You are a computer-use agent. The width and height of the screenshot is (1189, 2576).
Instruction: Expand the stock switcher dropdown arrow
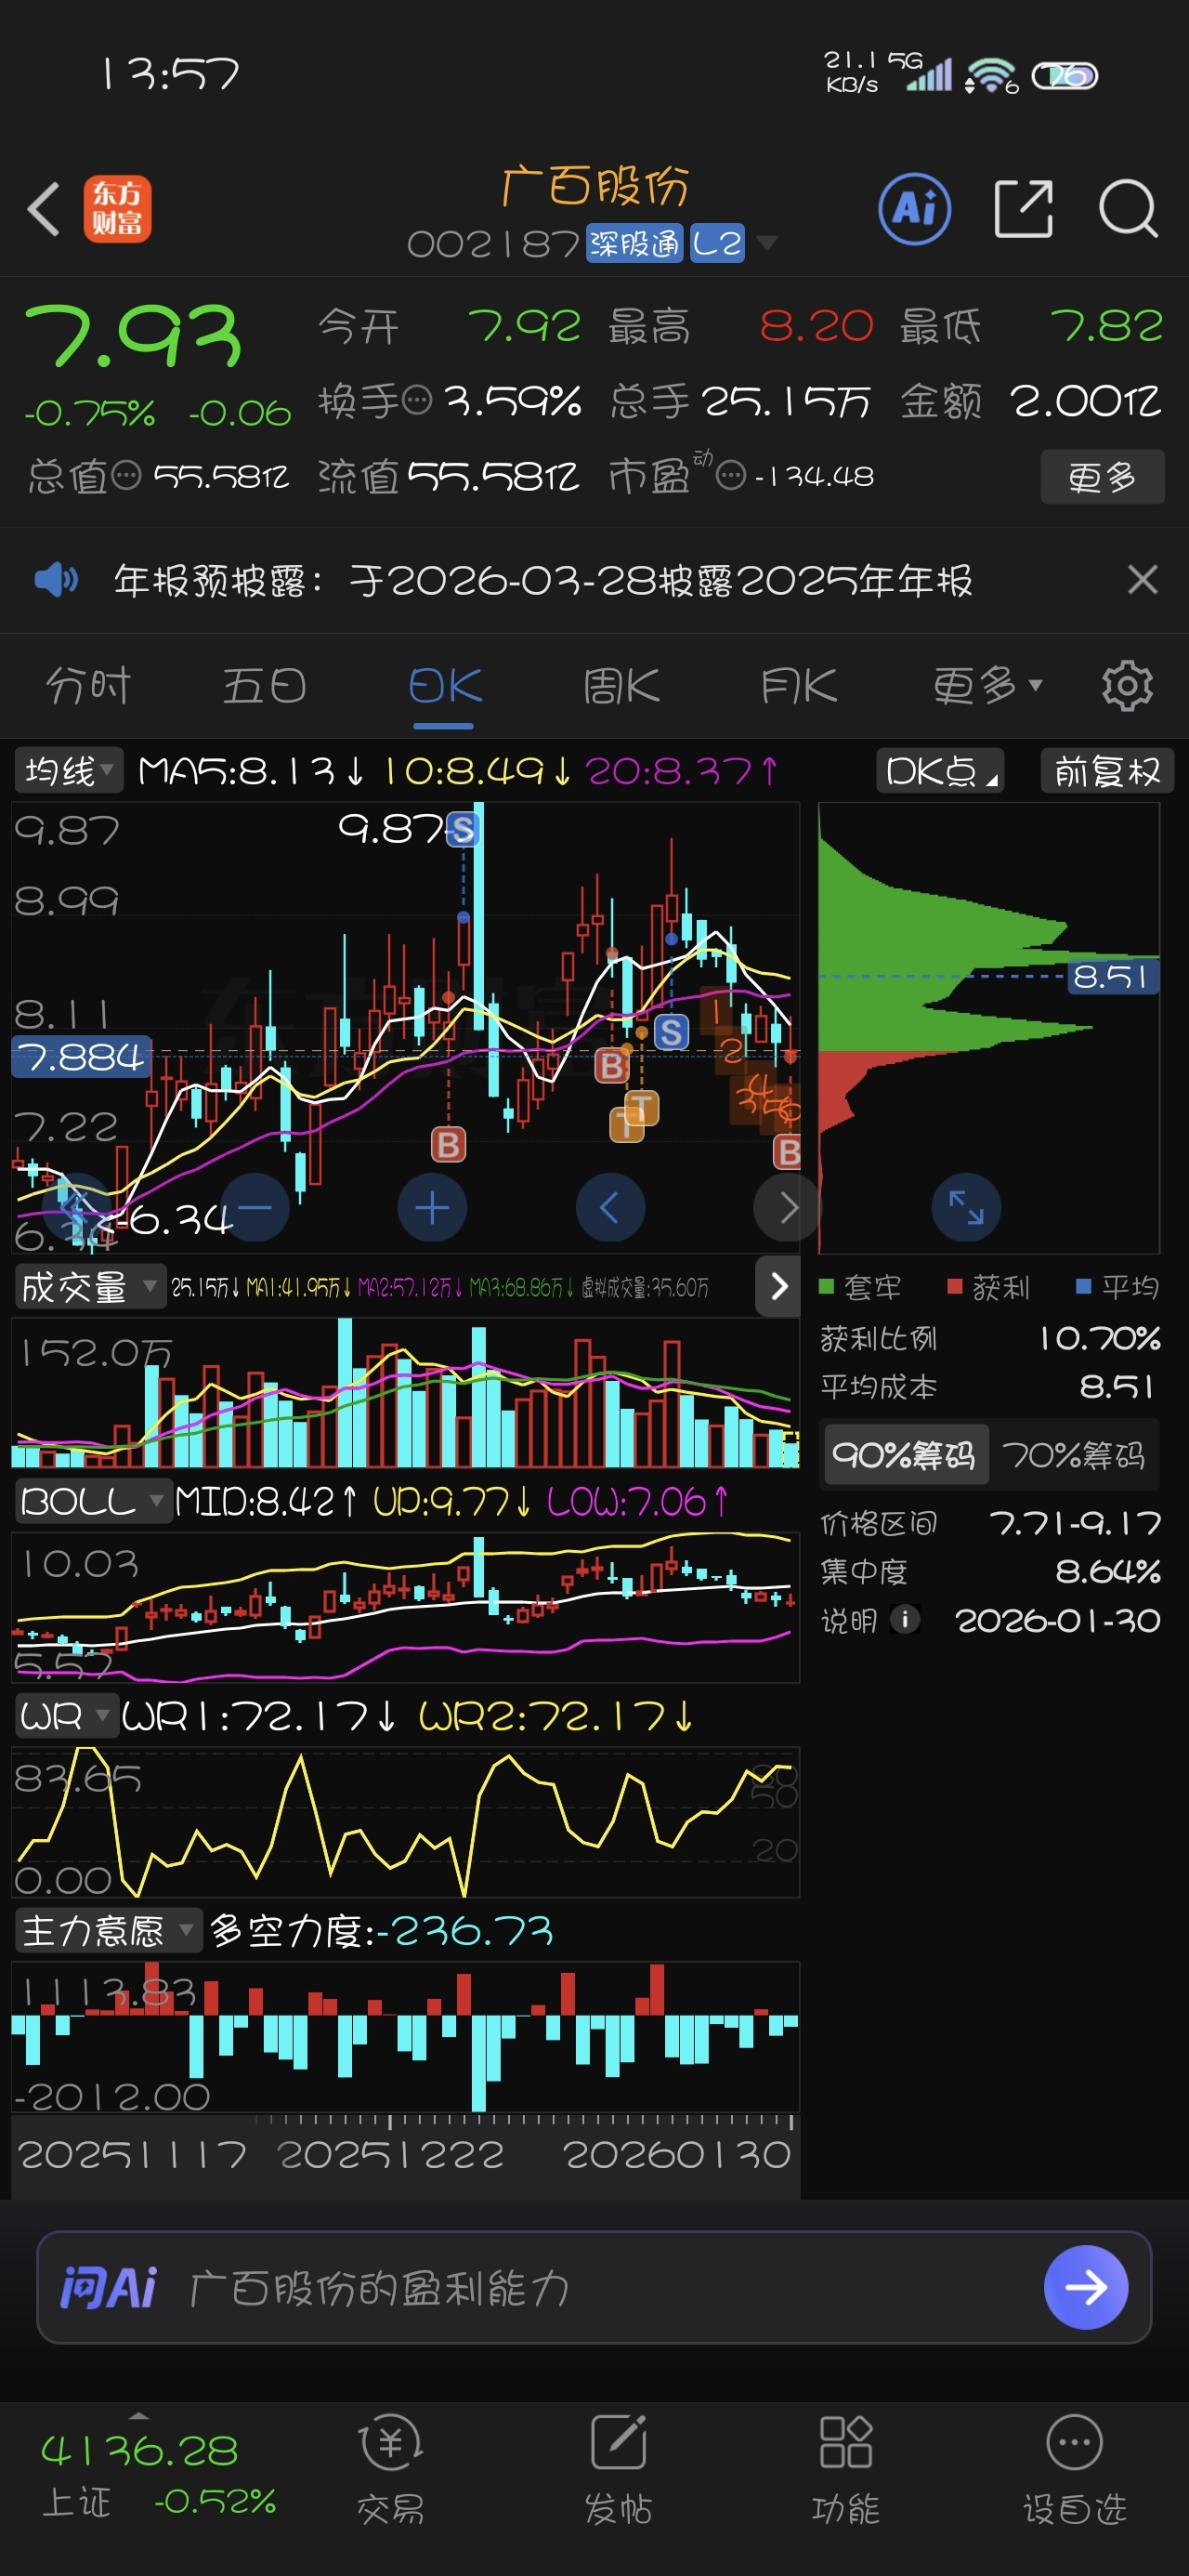point(767,243)
